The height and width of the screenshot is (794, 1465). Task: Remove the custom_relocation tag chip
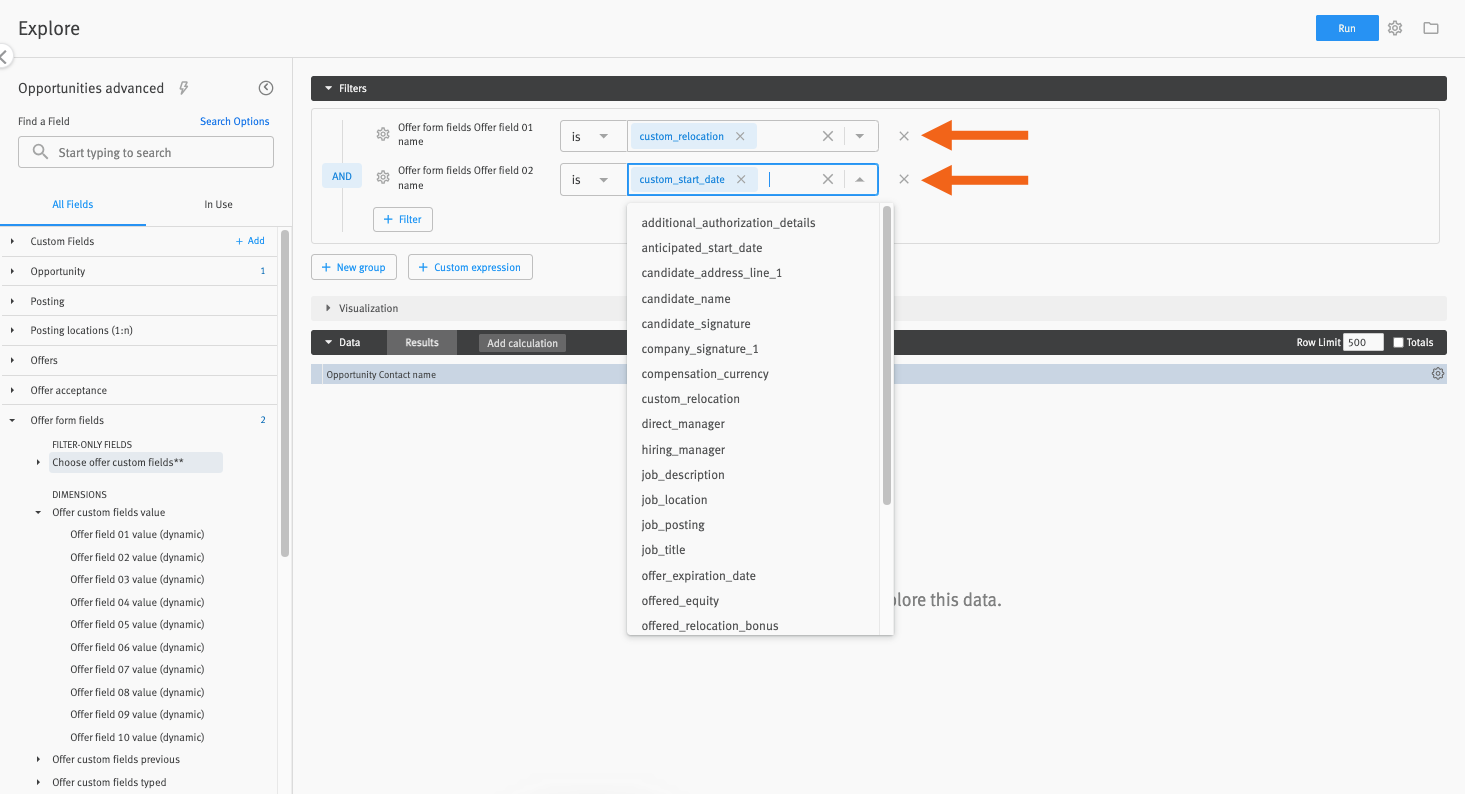coord(740,136)
